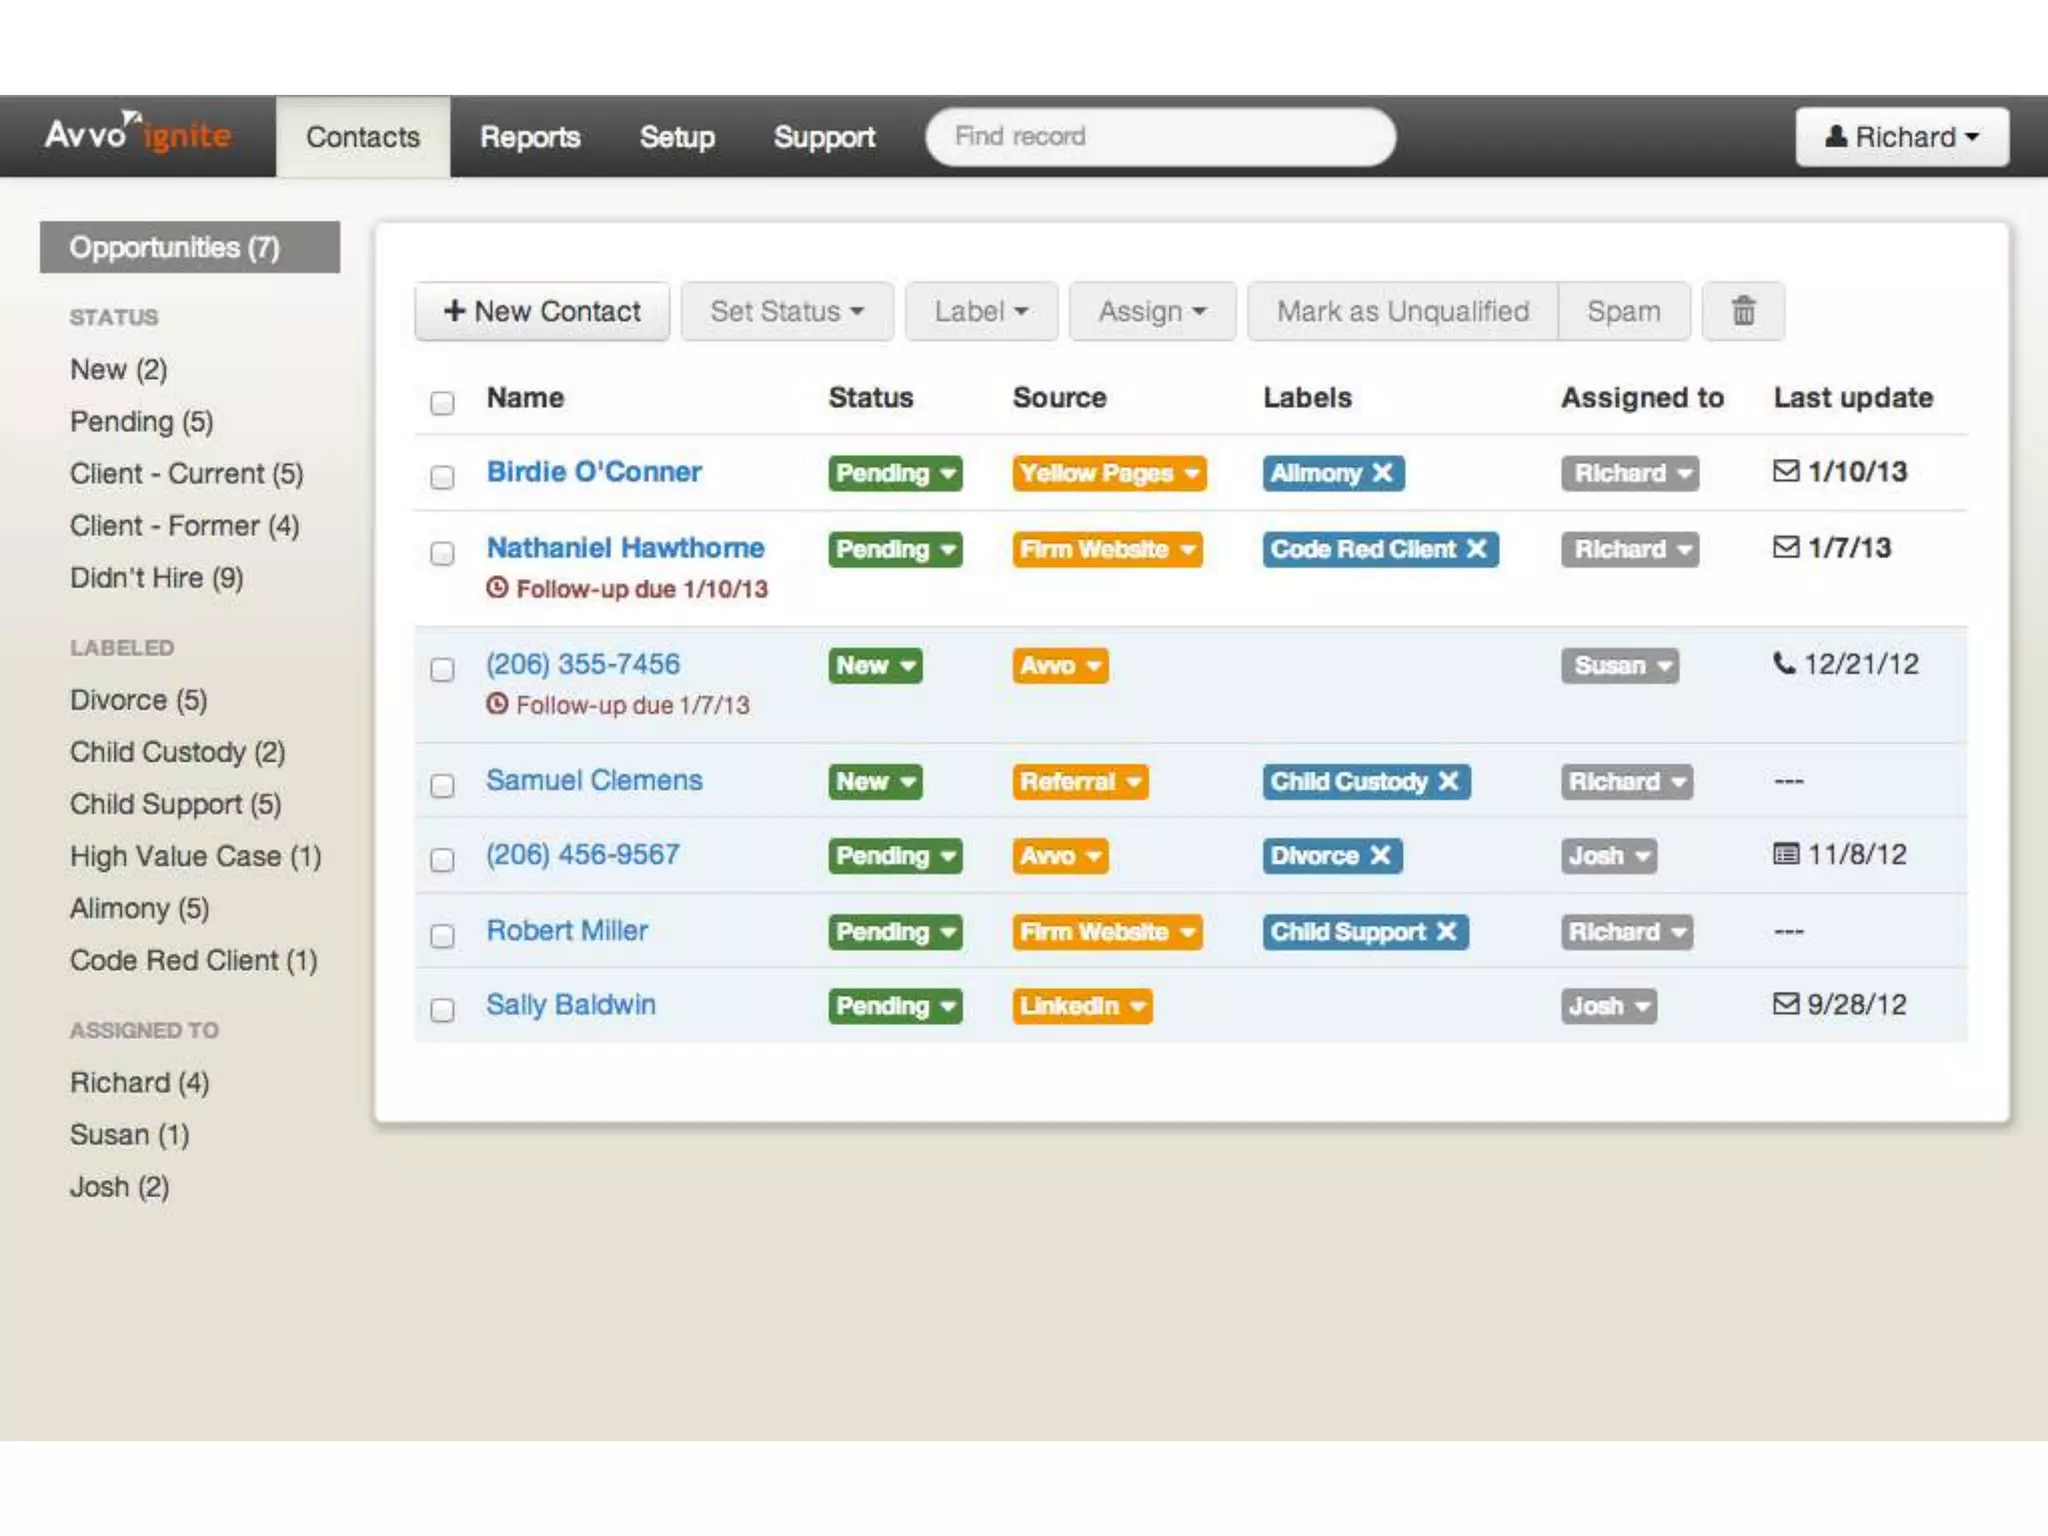Remove the Code Red Client label X

[x=1476, y=548]
